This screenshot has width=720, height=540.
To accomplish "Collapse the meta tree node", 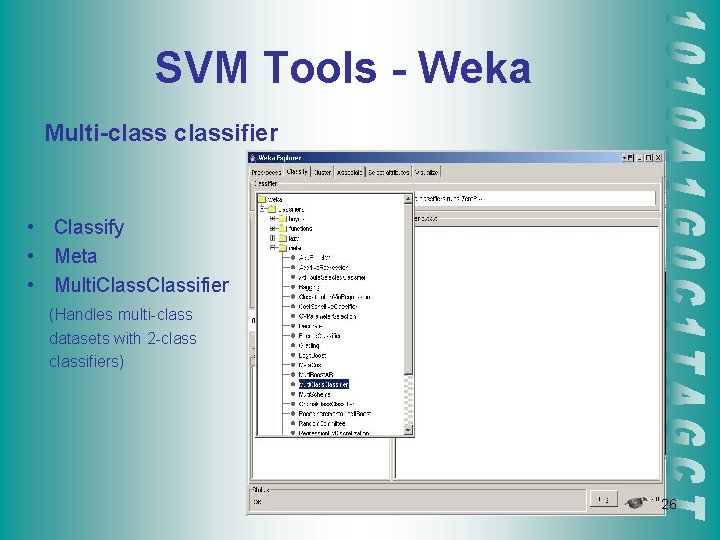I will pos(273,248).
